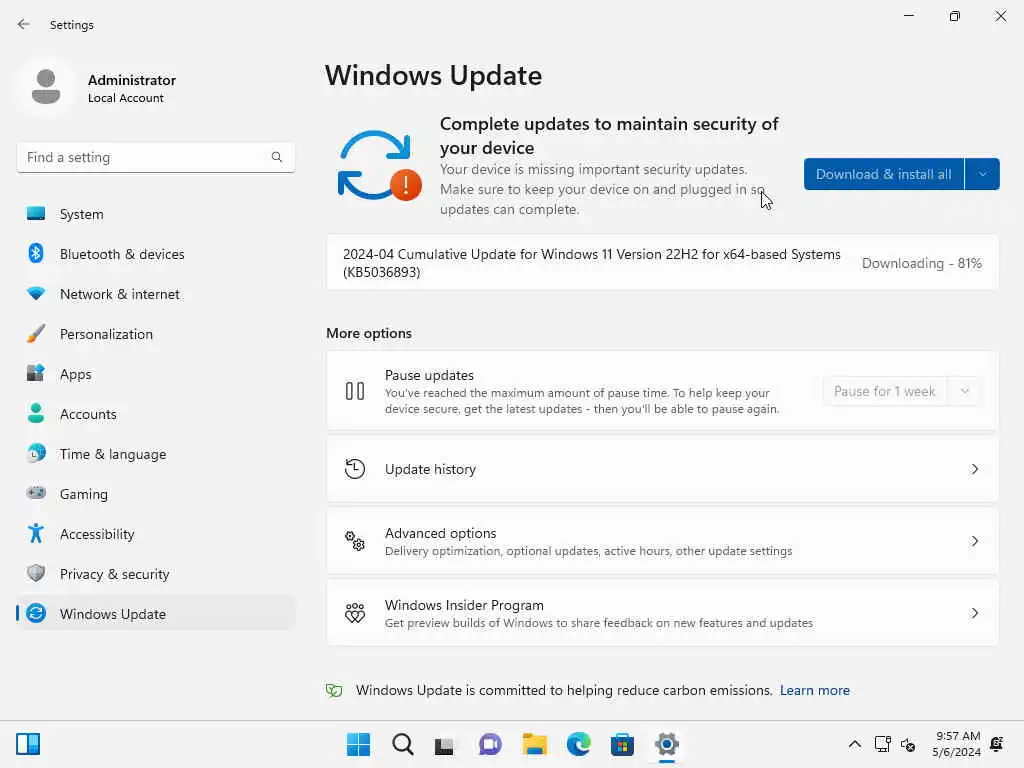Click the Advanced options gears icon
The height and width of the screenshot is (768, 1024).
[x=355, y=541]
